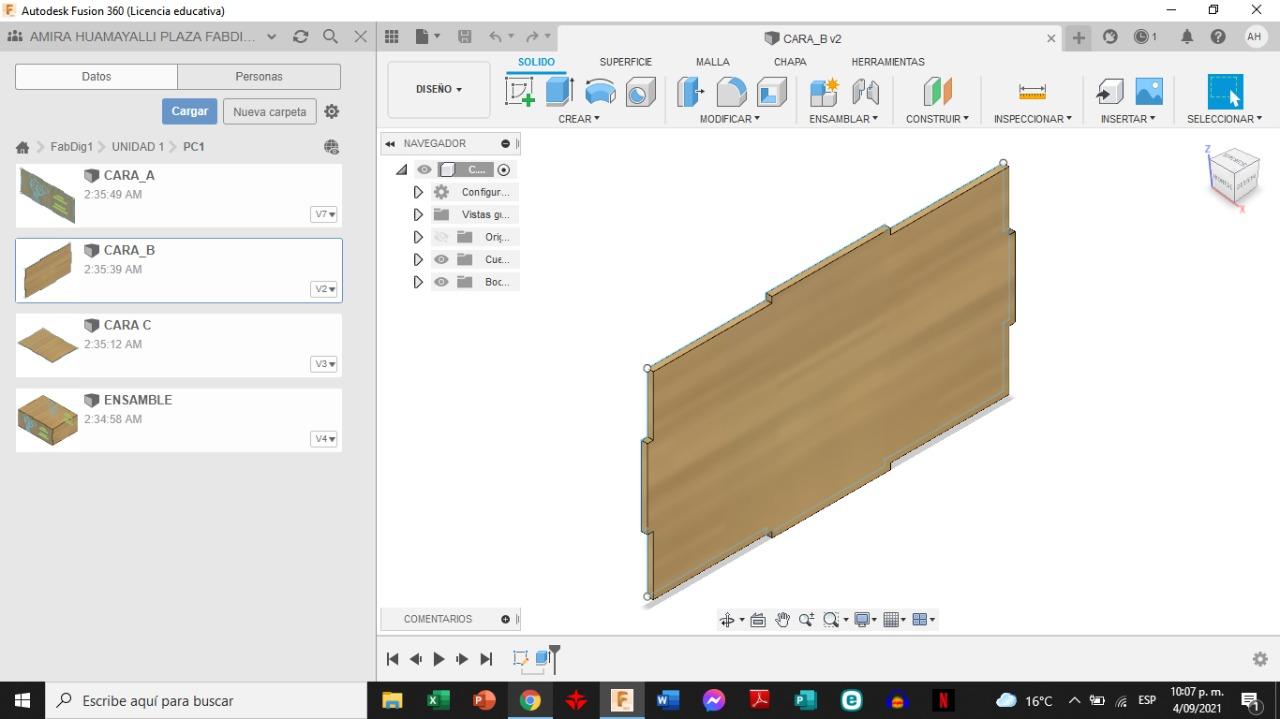This screenshot has height=719, width=1280.
Task: Select the Offset Plane tool
Action: coord(937,92)
